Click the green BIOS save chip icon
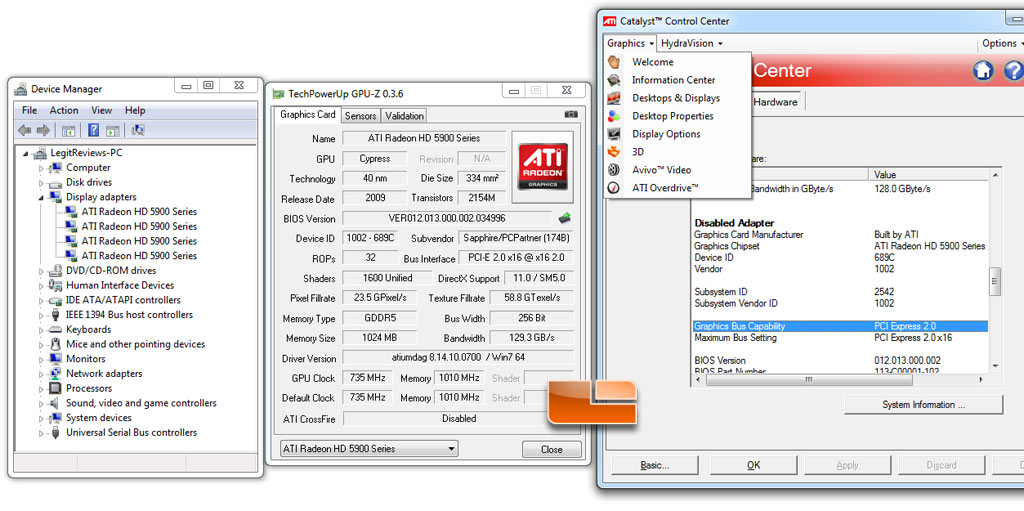The width and height of the screenshot is (1024, 511). tap(565, 218)
